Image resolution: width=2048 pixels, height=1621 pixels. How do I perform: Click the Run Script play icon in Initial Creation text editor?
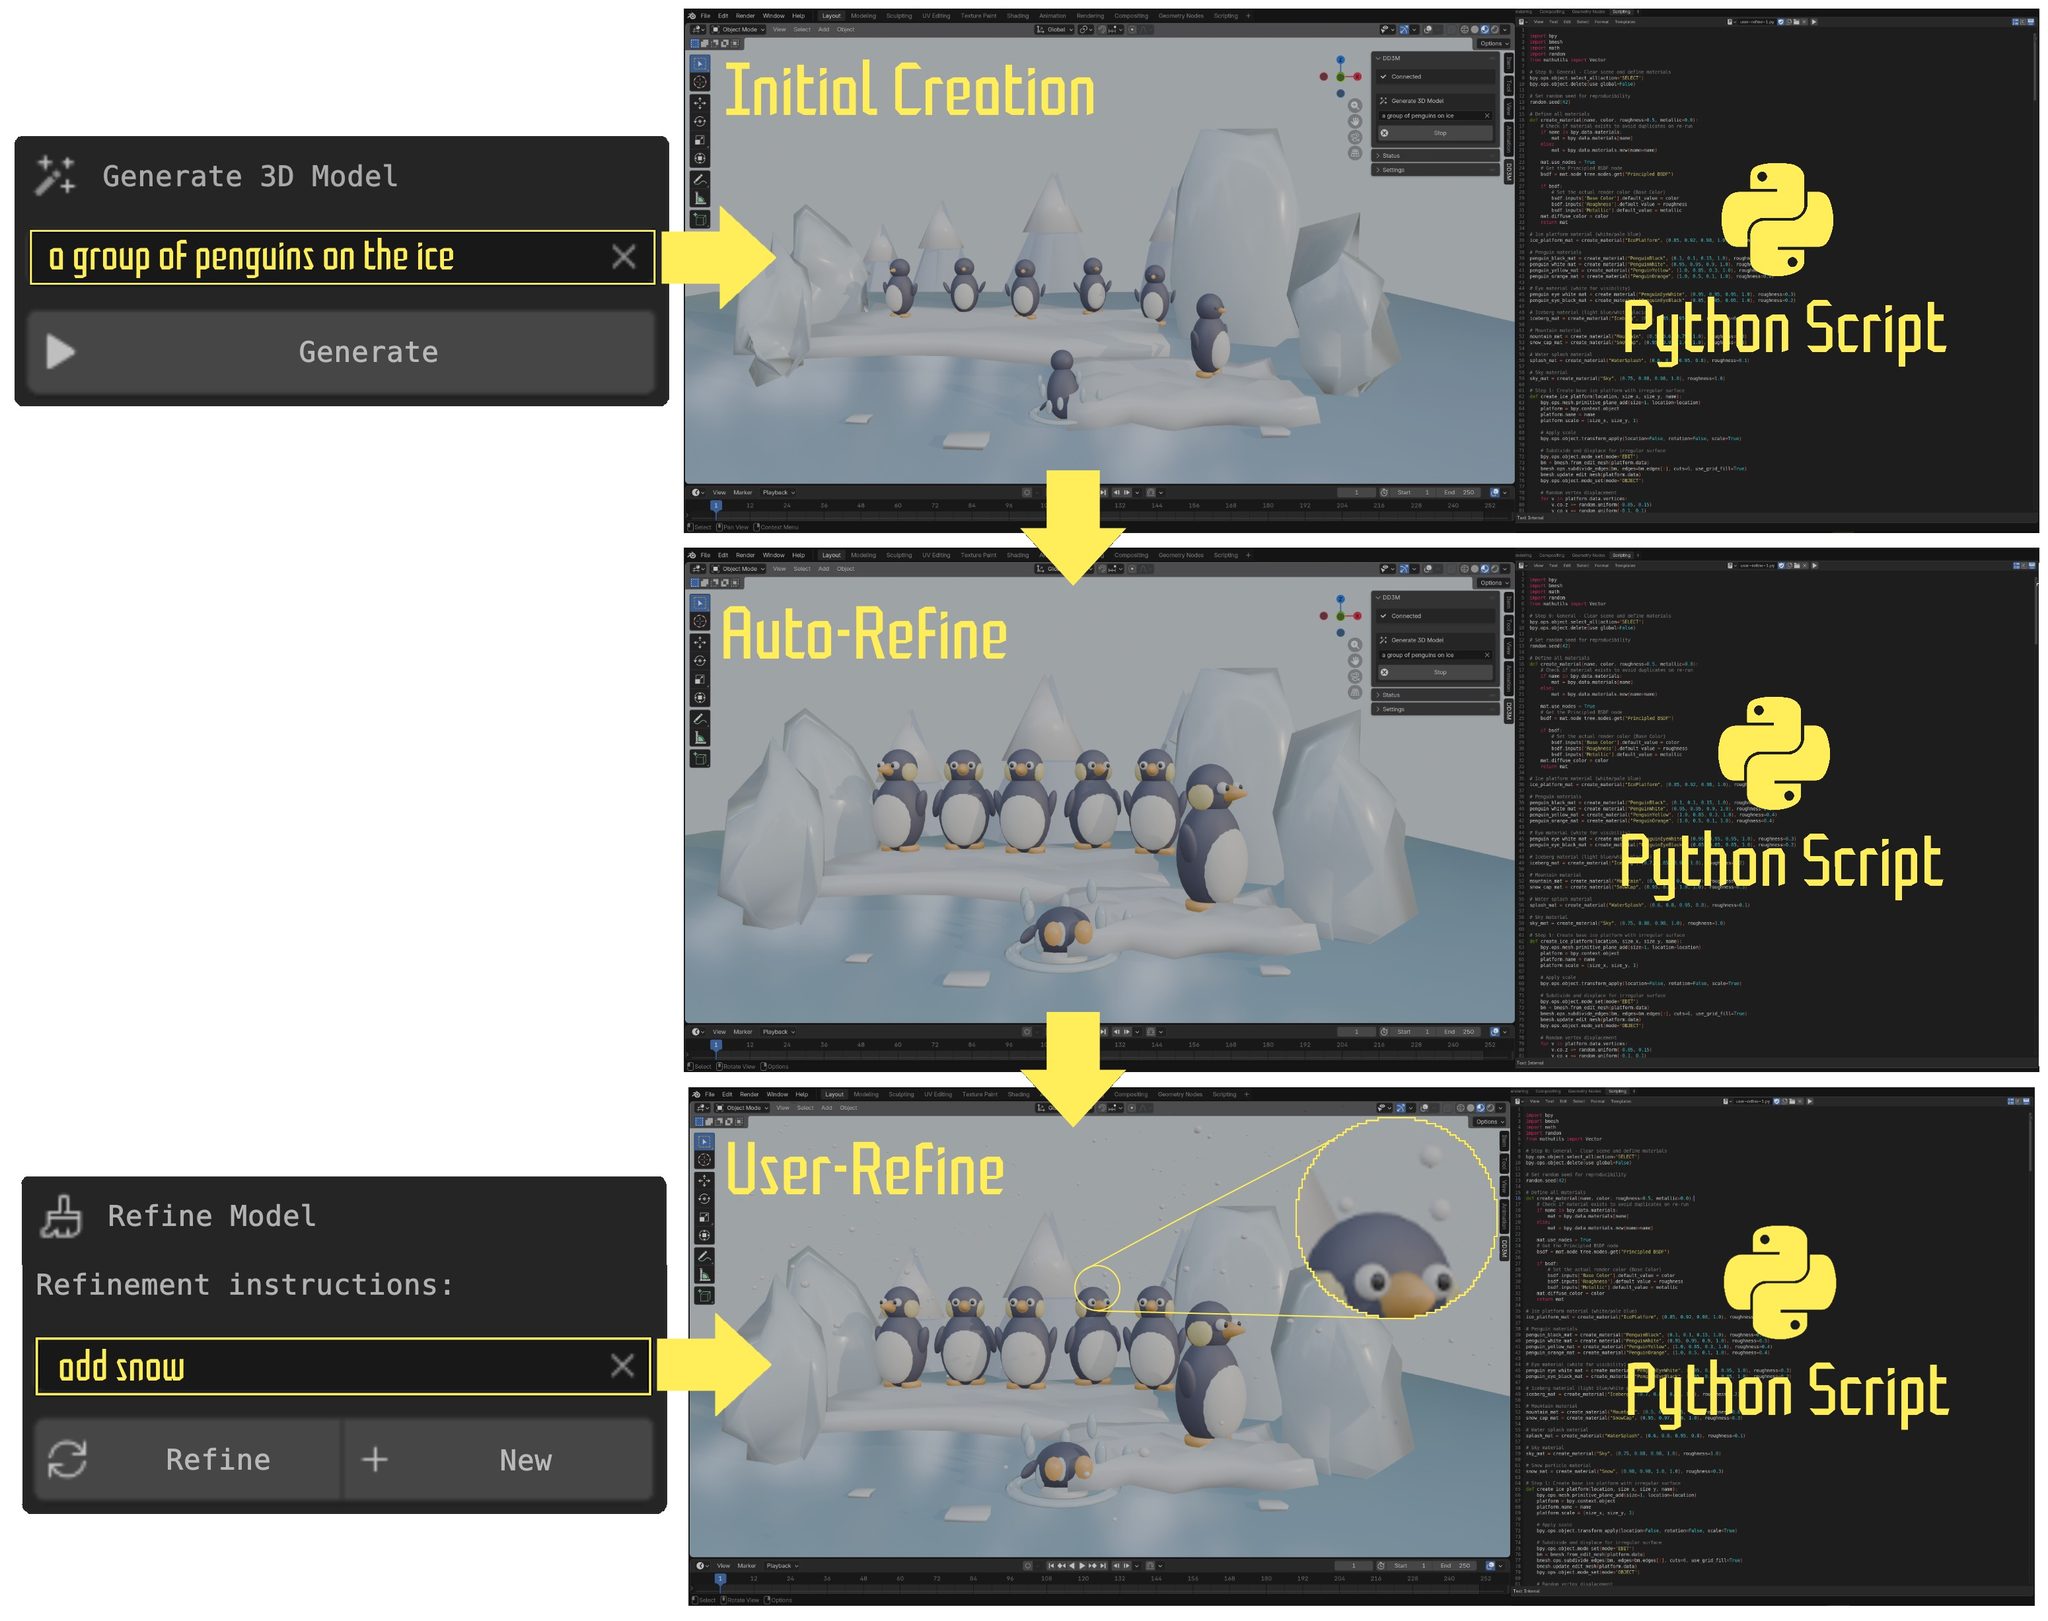(x=1814, y=22)
